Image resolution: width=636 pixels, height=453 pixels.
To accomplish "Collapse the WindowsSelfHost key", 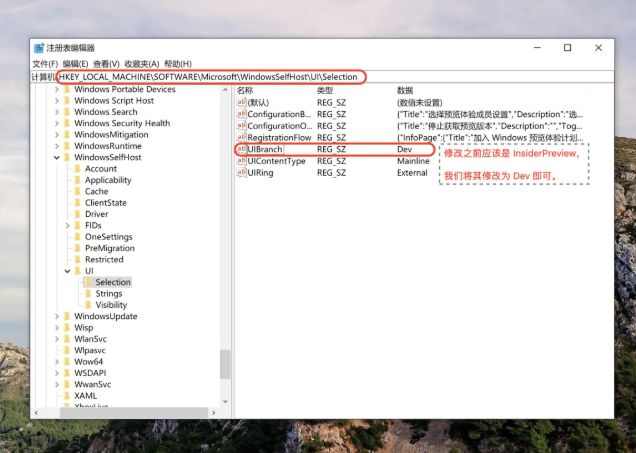I will coord(57,157).
